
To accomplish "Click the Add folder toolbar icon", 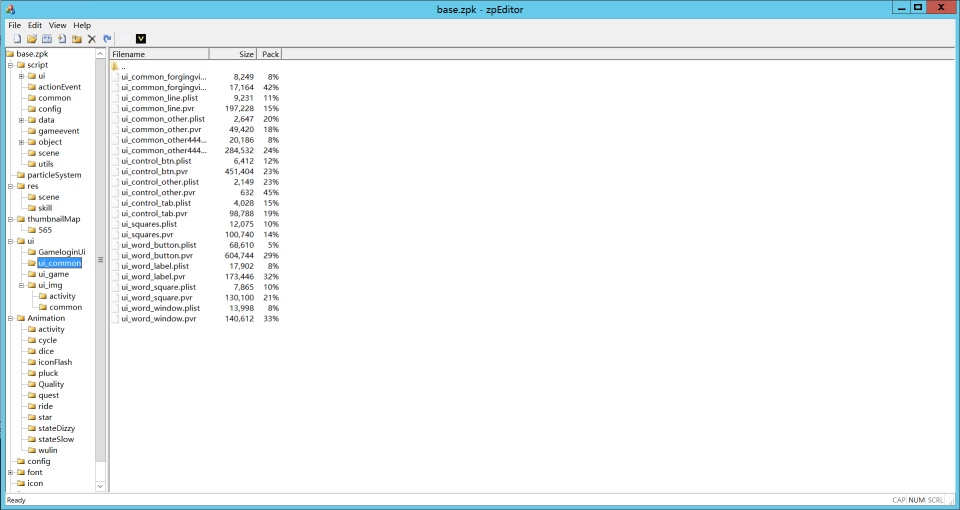I will click(77, 39).
